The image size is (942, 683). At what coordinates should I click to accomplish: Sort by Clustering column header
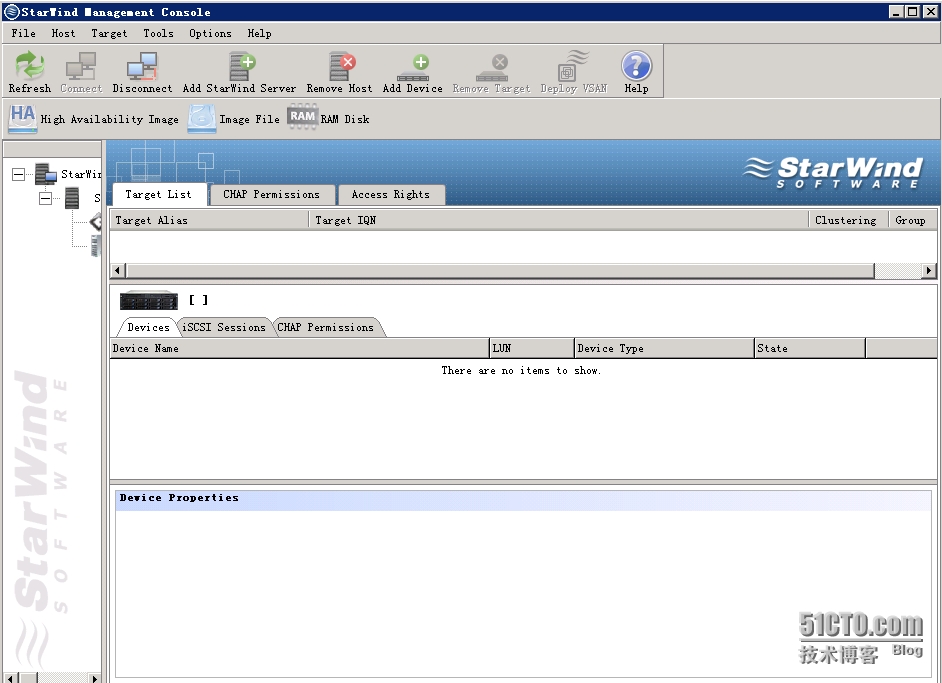[848, 220]
